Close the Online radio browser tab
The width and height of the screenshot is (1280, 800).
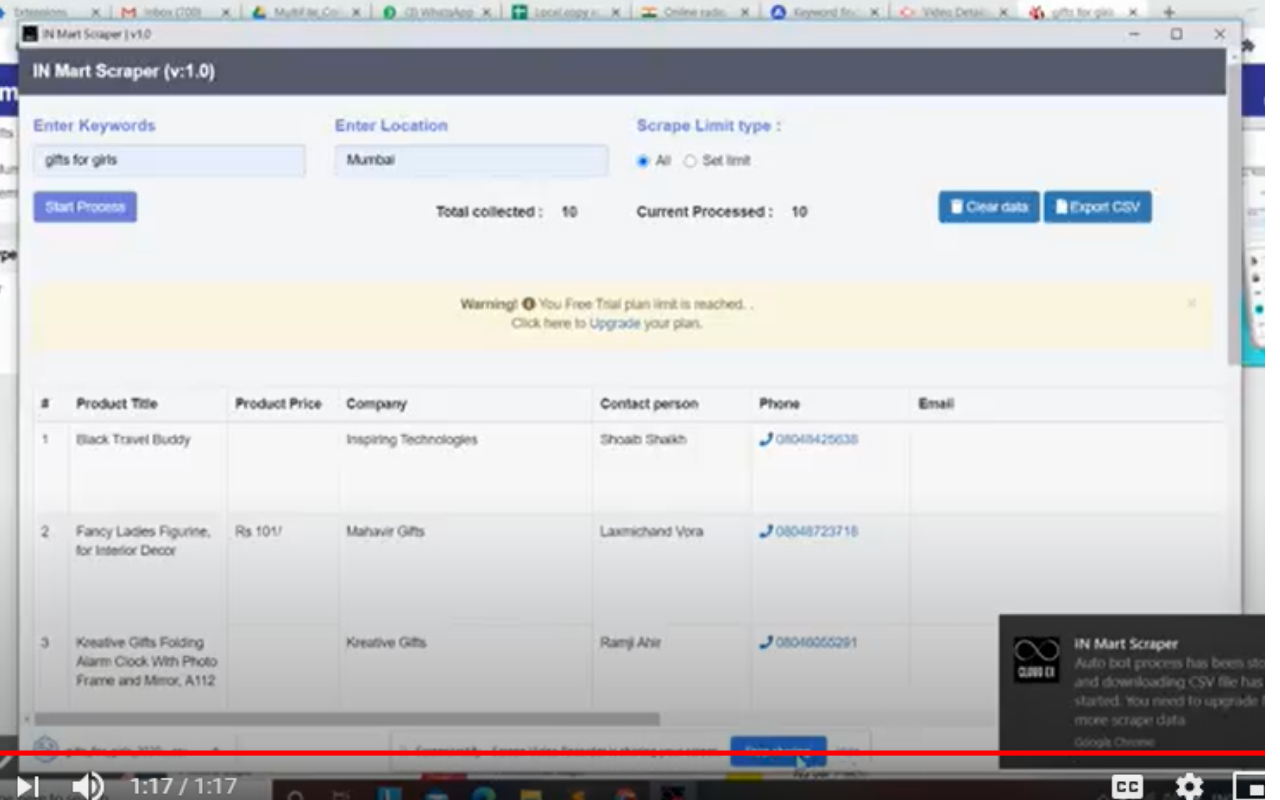coord(746,13)
